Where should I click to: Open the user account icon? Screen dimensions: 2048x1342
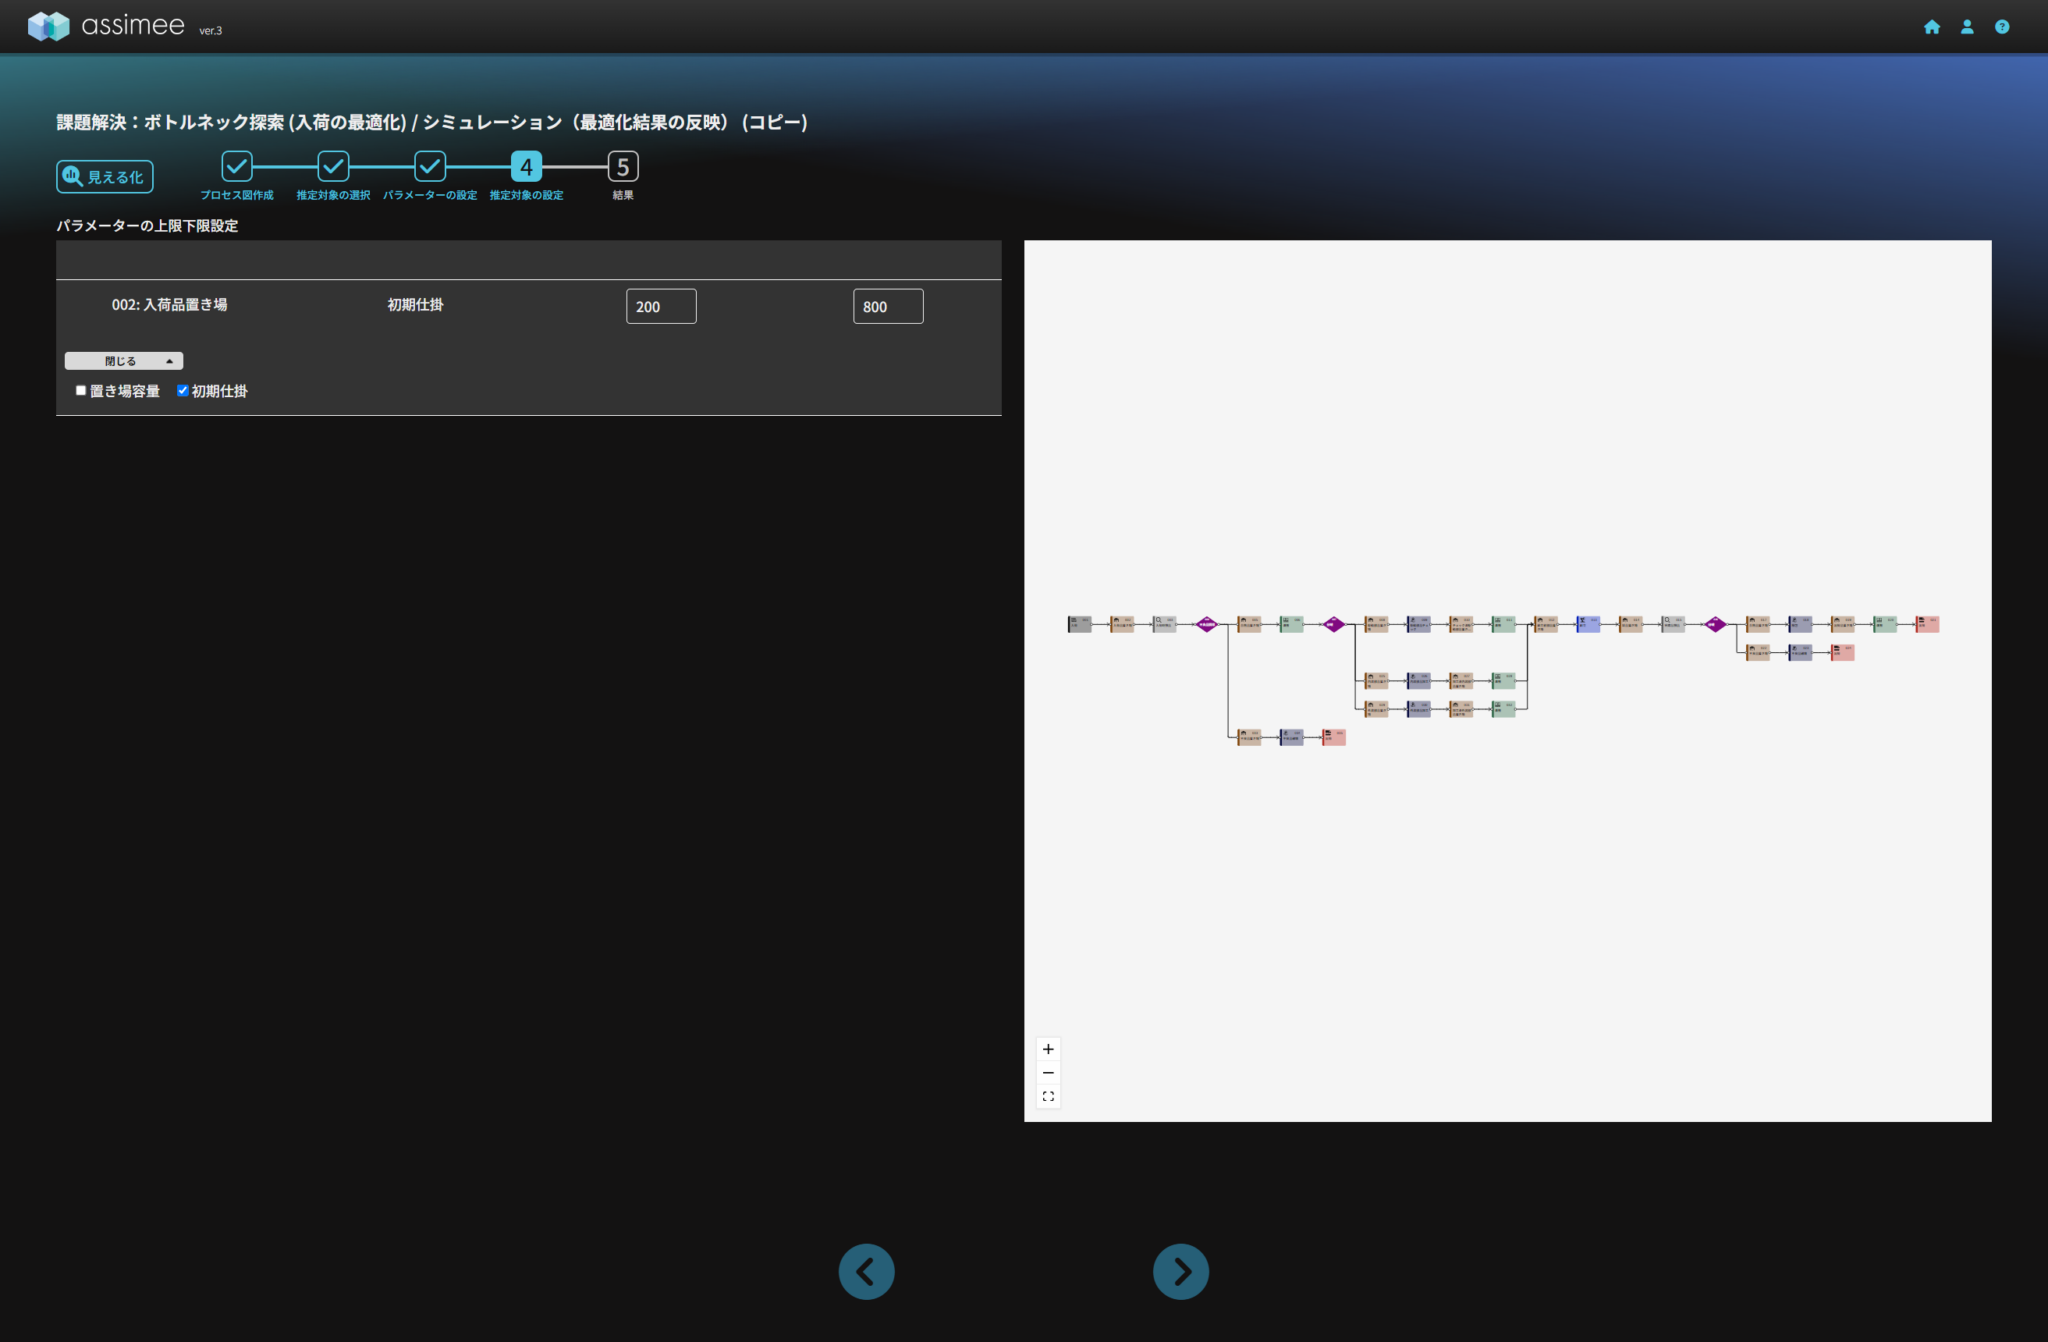click(x=1966, y=27)
